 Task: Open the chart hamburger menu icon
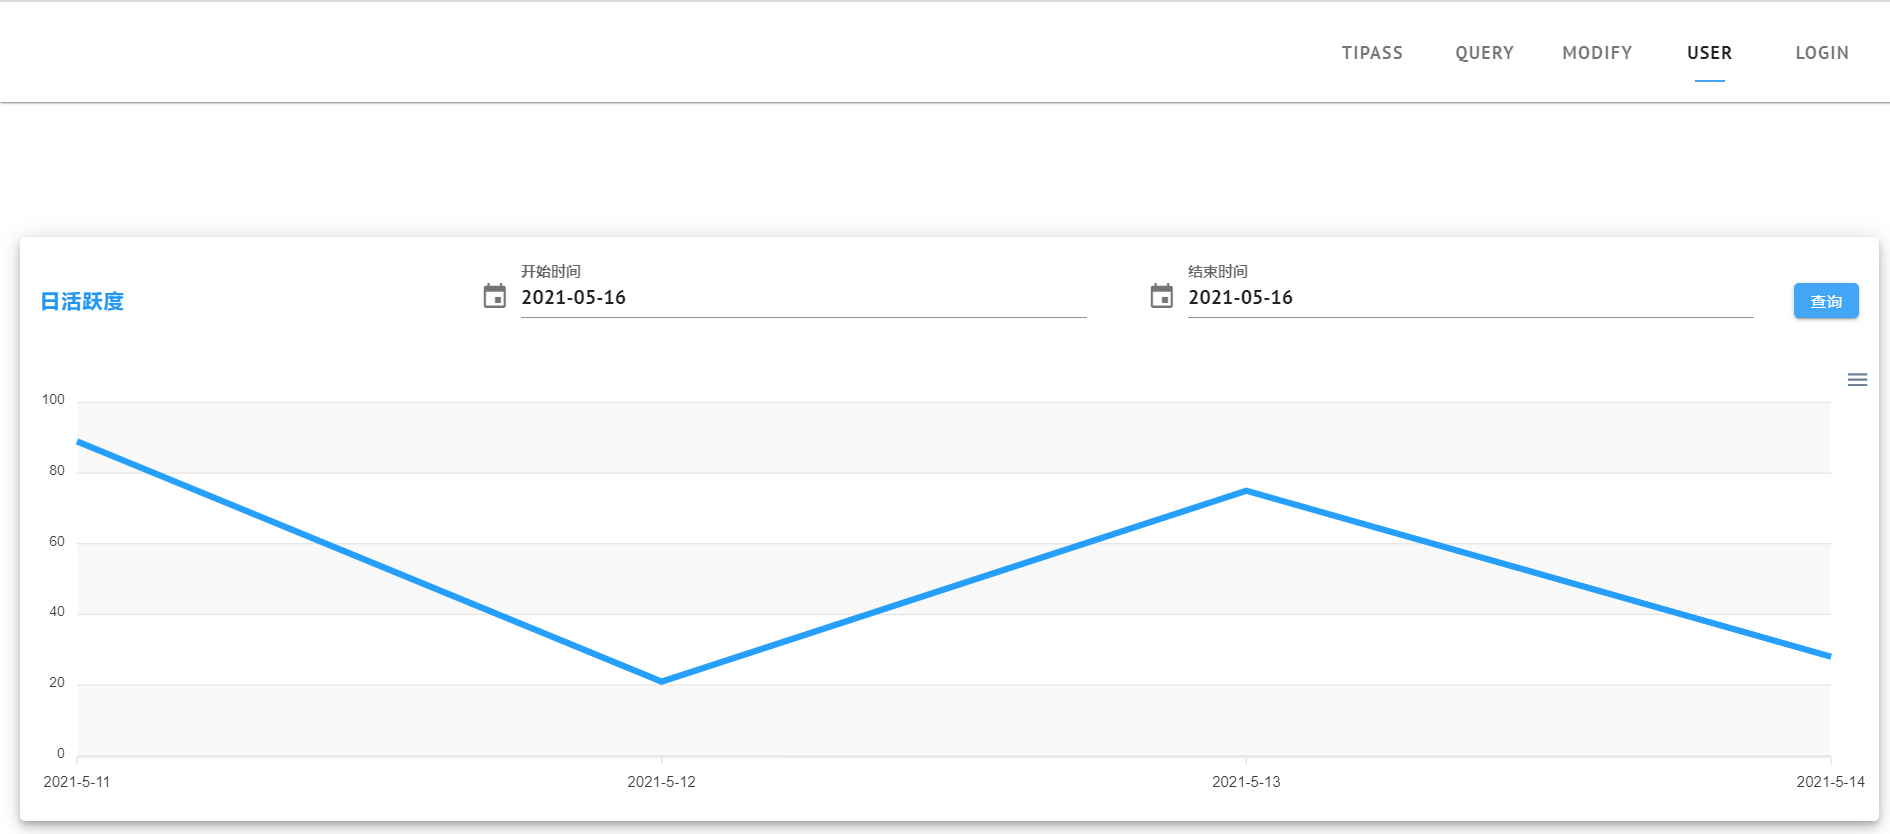coord(1857,380)
